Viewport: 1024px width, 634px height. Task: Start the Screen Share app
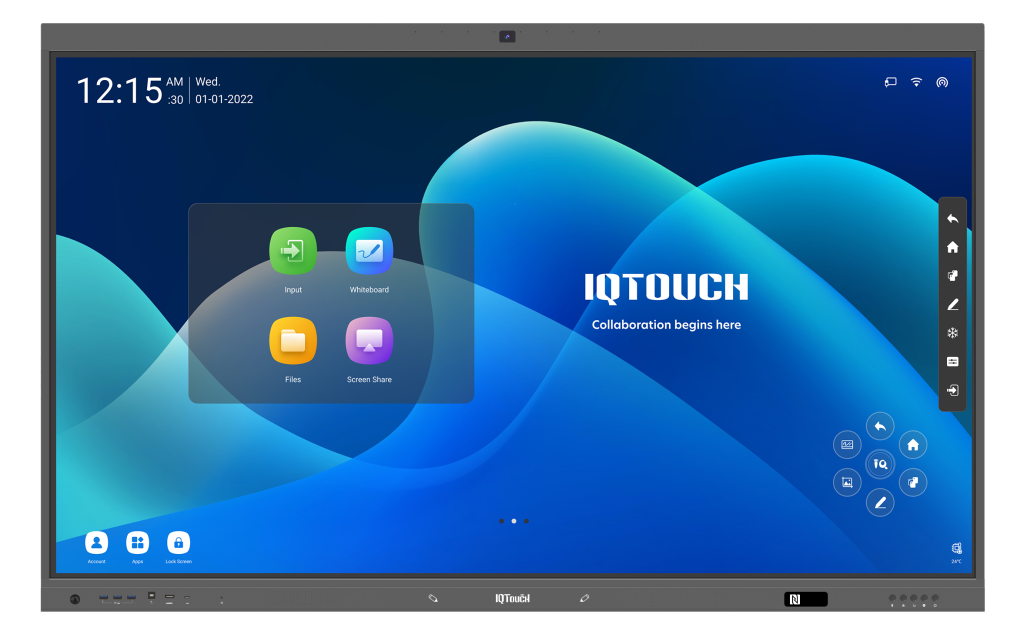[x=369, y=341]
